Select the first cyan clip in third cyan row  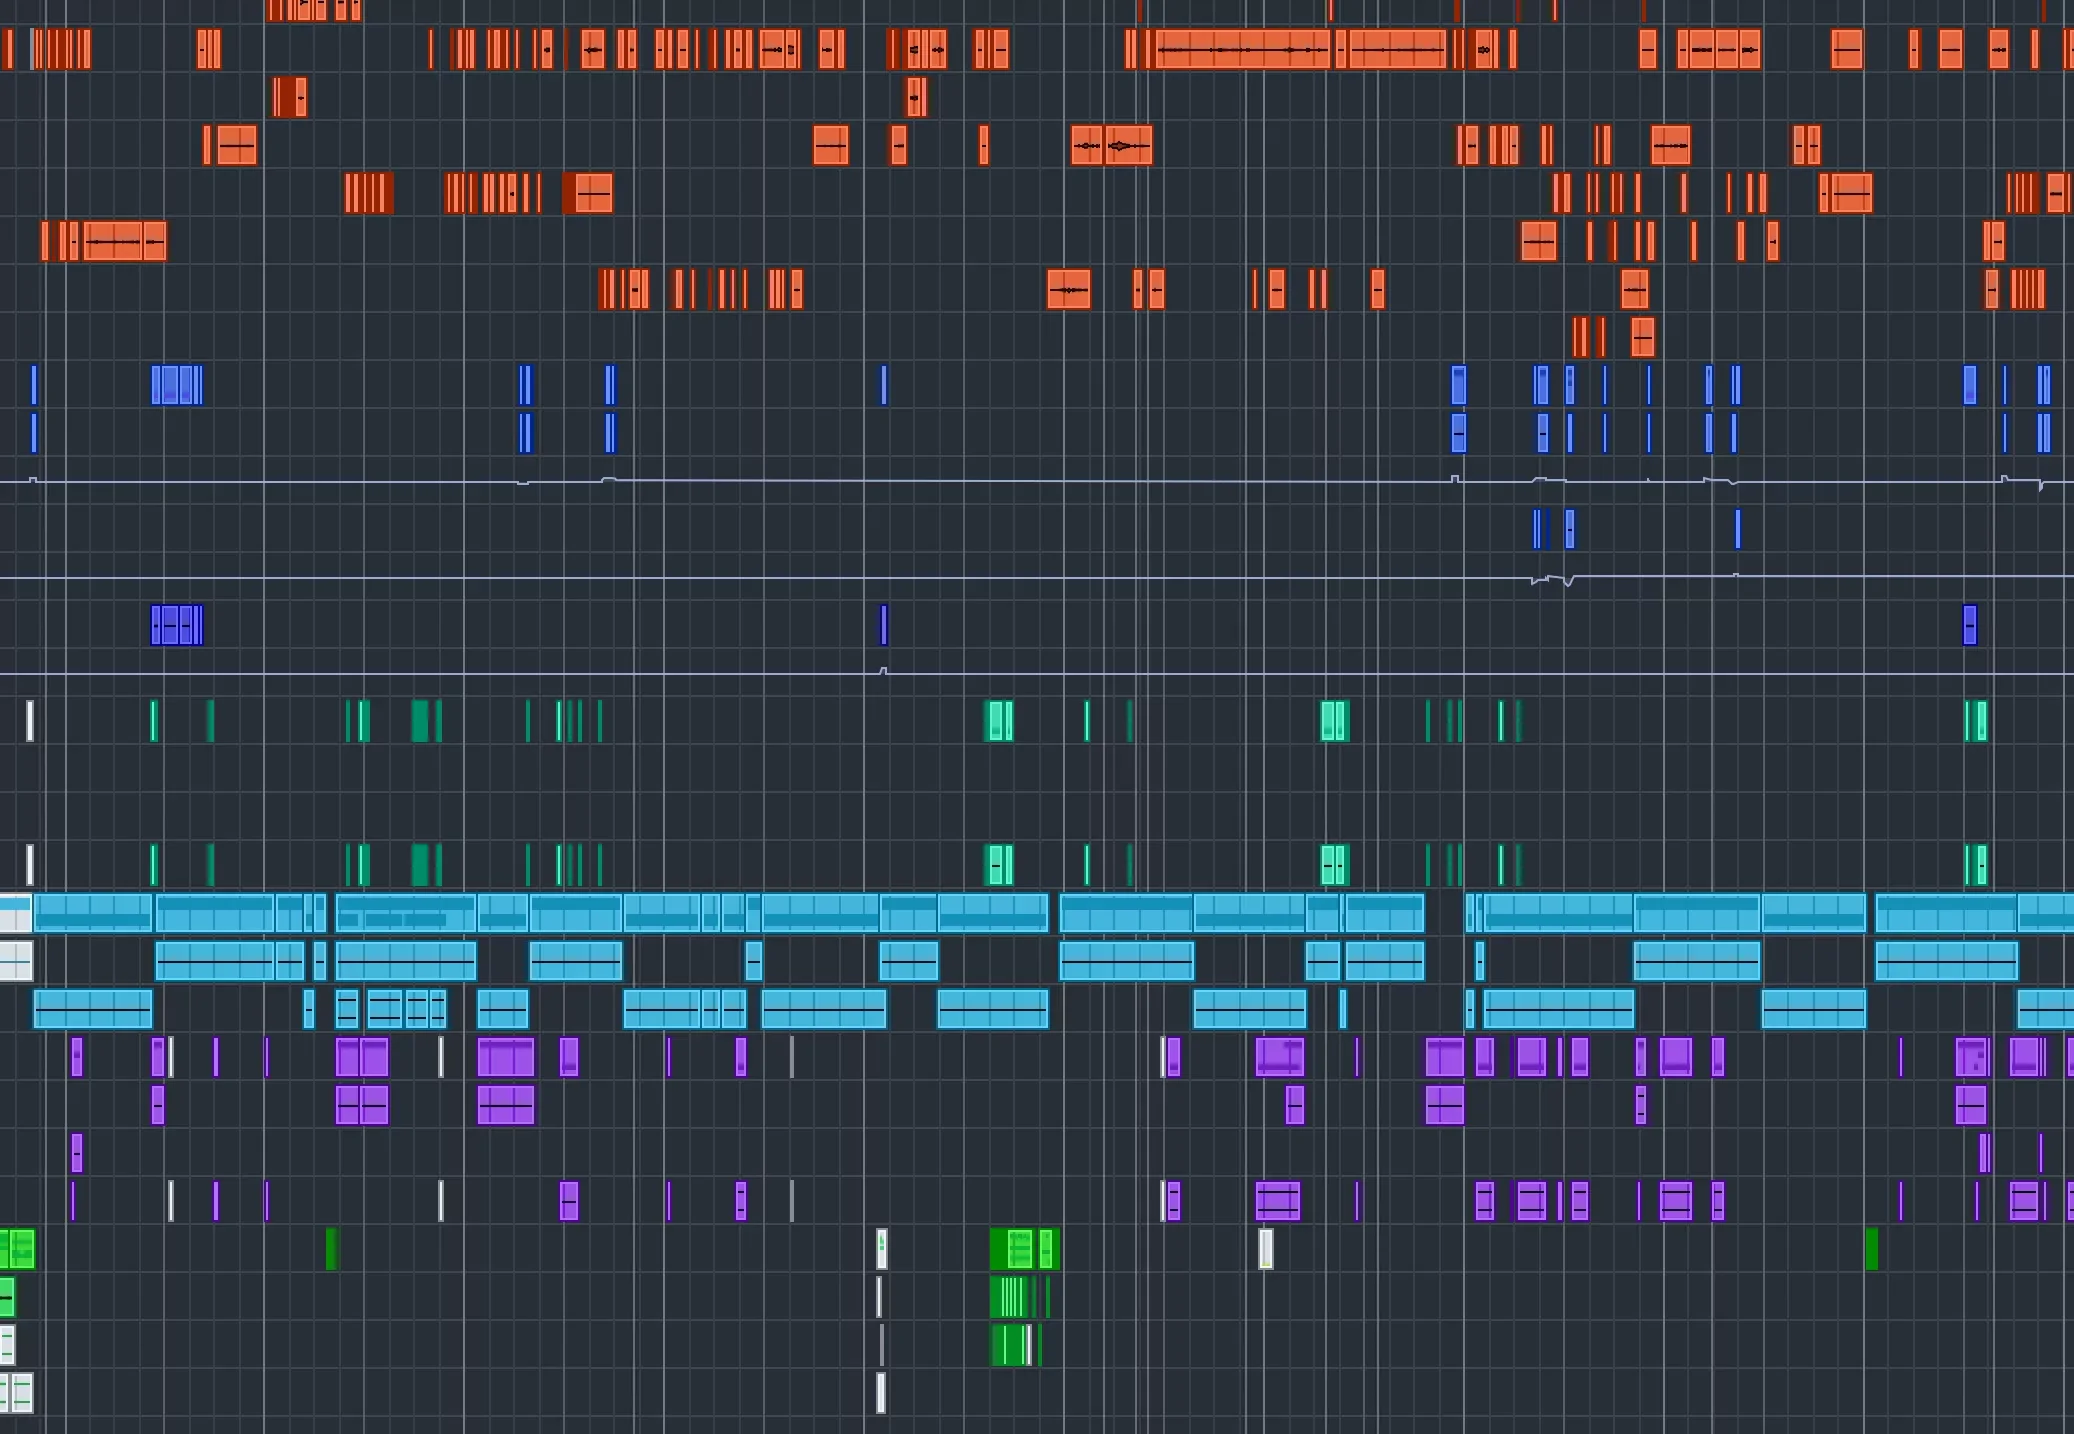pos(92,1009)
